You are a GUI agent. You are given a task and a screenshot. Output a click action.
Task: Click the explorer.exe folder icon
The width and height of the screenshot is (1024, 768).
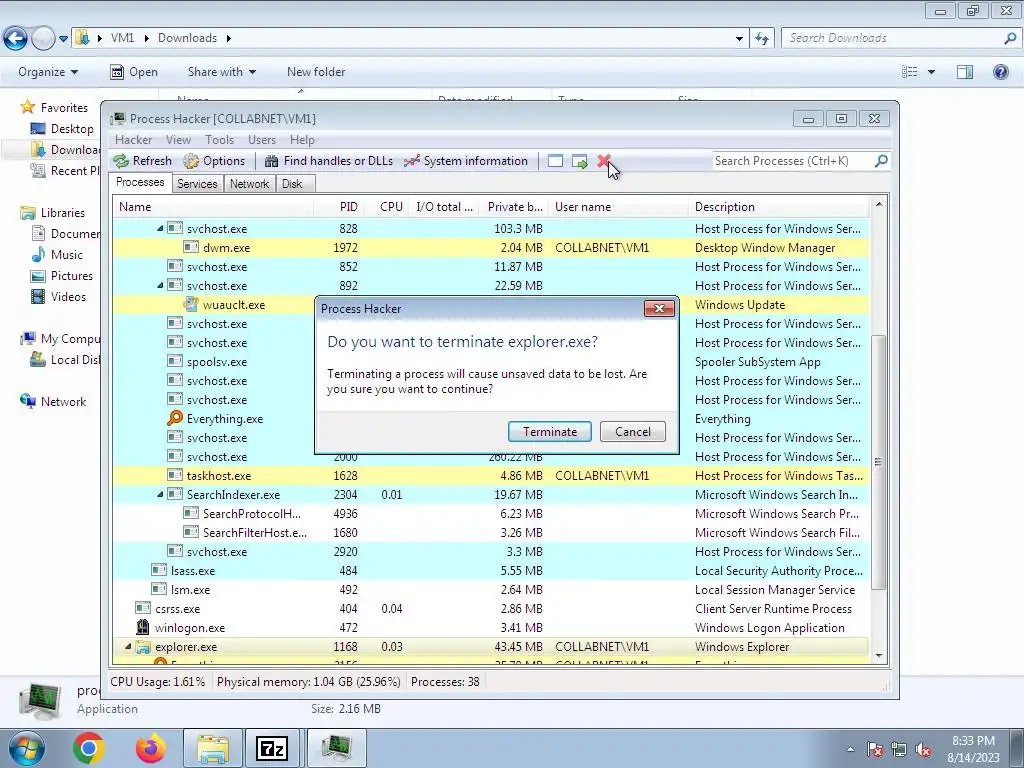143,647
